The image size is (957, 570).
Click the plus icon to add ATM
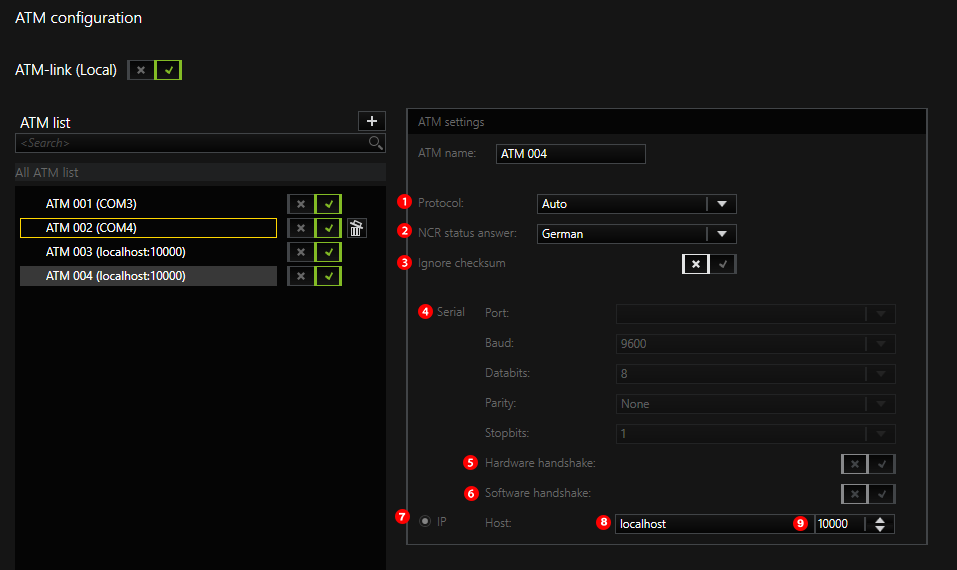(371, 121)
